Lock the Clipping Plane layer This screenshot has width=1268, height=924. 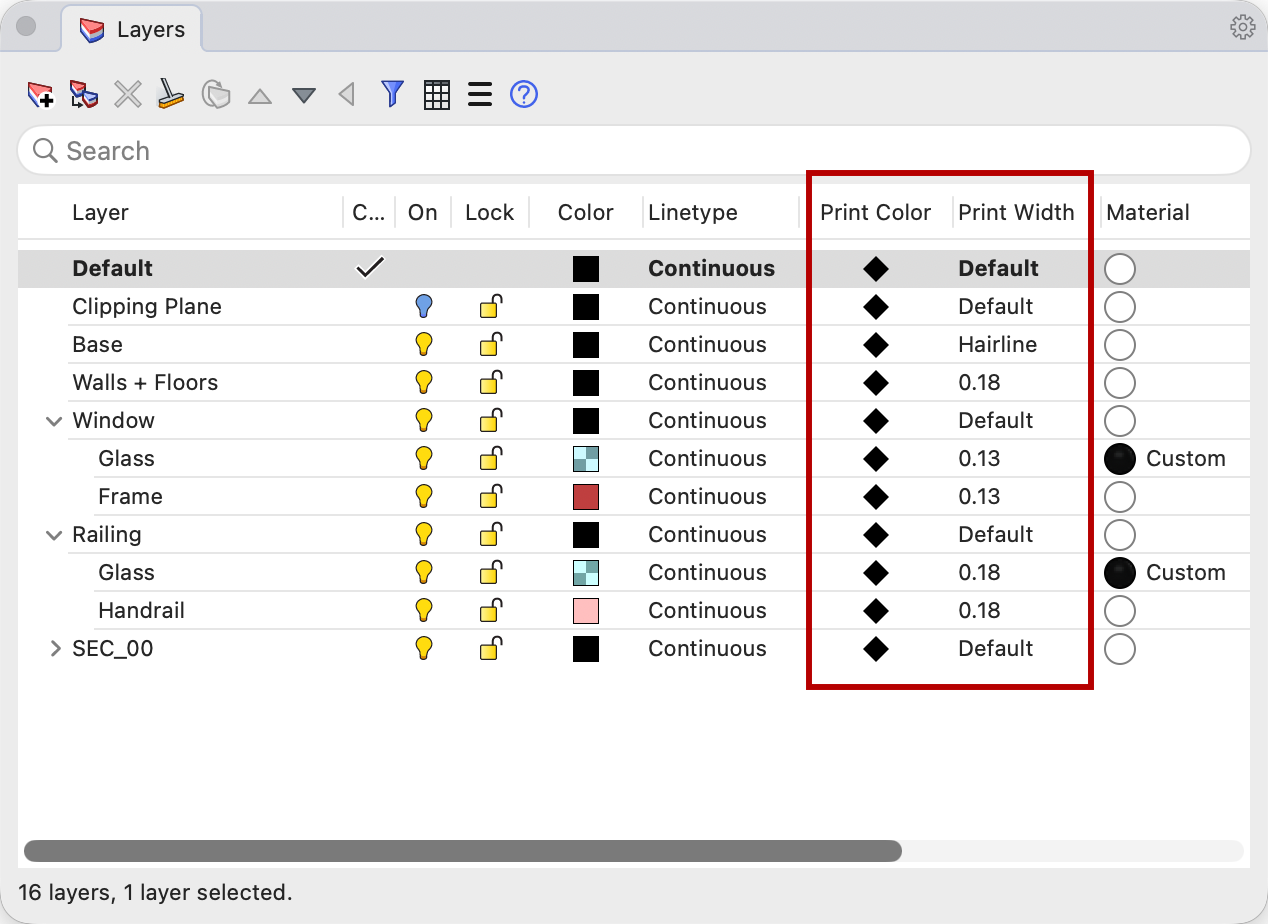(x=490, y=307)
